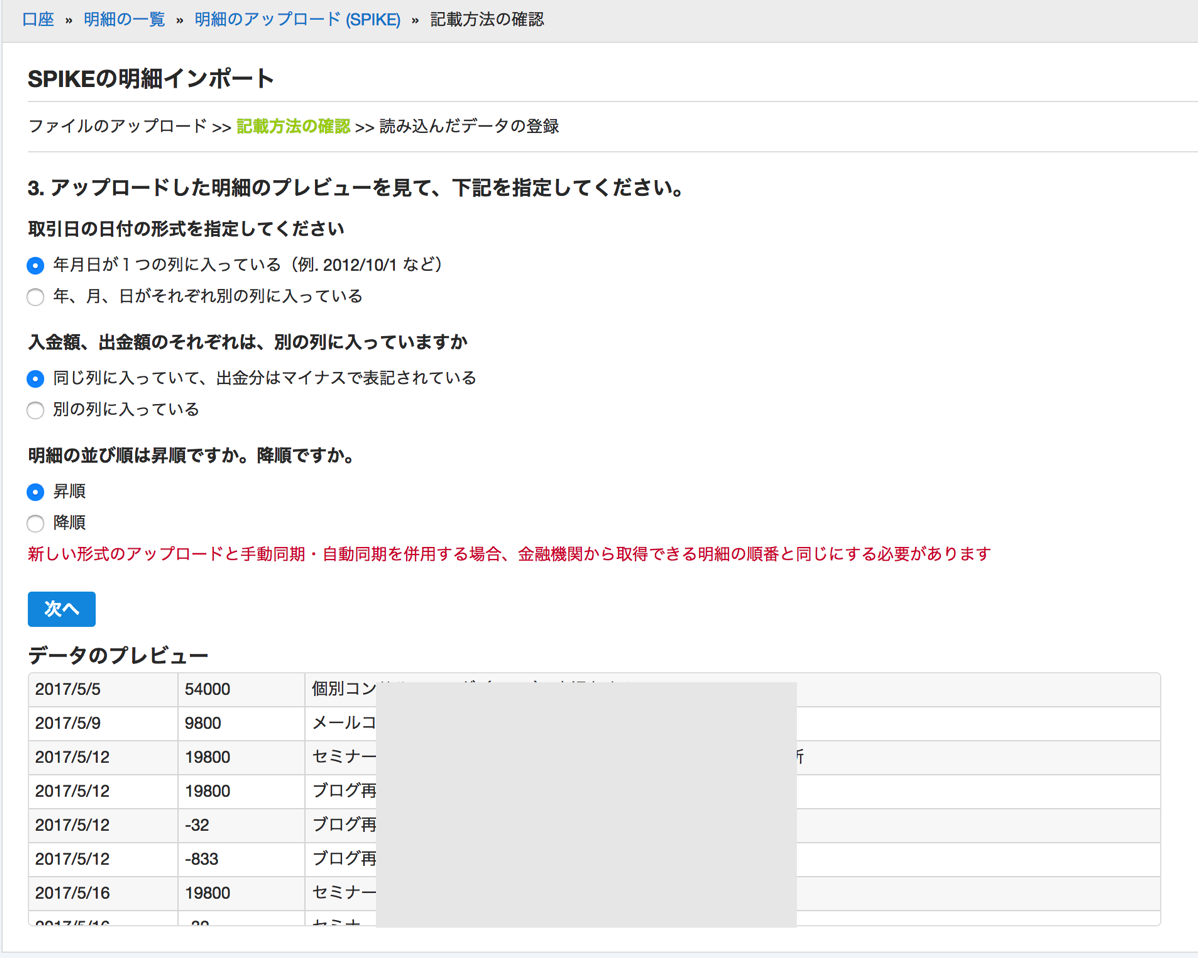Click the 2017/5/9 date cell
The height and width of the screenshot is (958, 1198).
[103, 723]
